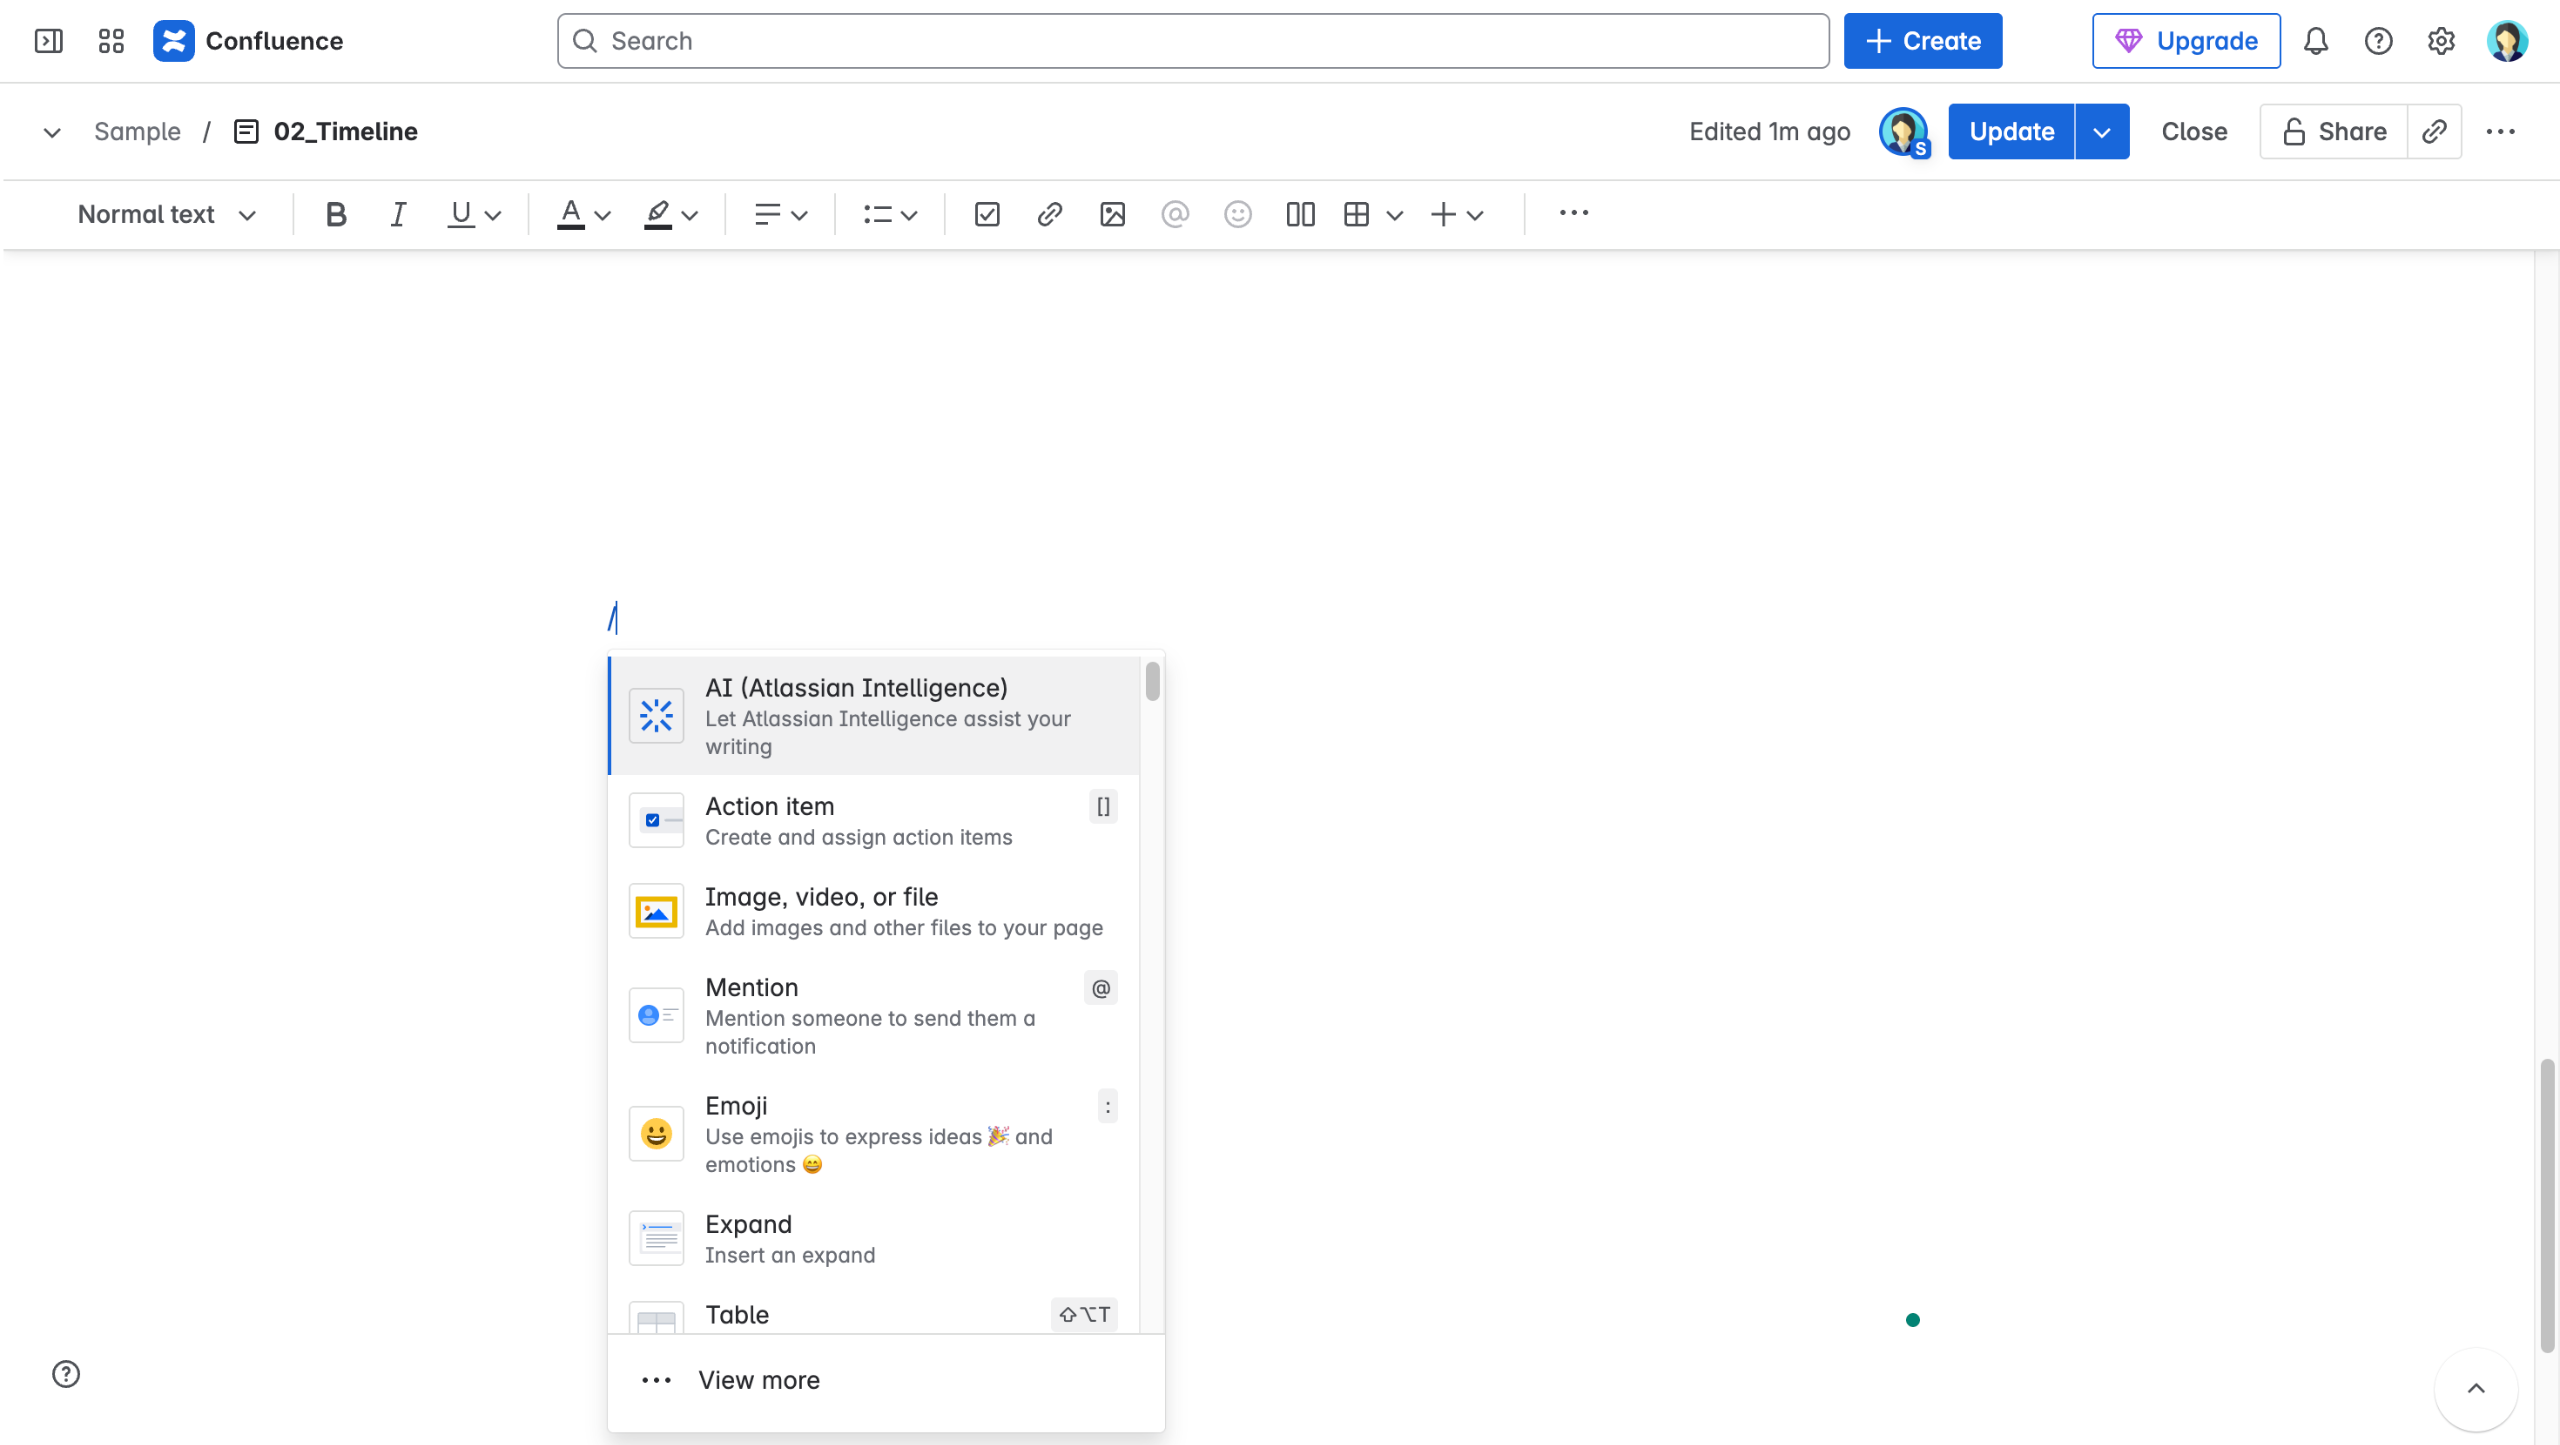Open the emoji picker in the toolbar
The image size is (2560, 1445).
(1237, 214)
